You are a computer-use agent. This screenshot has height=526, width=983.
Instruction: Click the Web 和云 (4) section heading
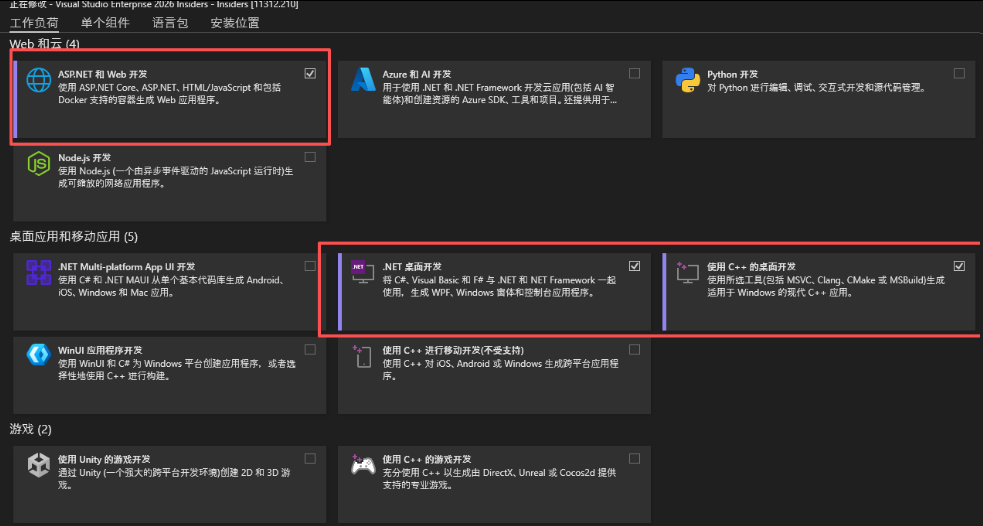pos(45,44)
